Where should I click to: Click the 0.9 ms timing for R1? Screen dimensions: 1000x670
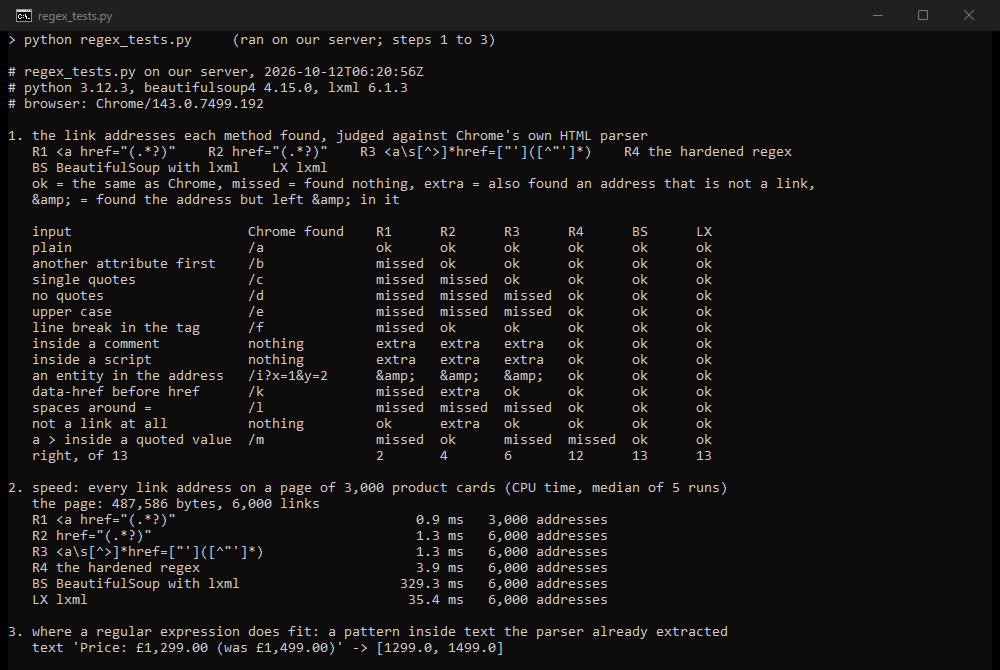(439, 520)
